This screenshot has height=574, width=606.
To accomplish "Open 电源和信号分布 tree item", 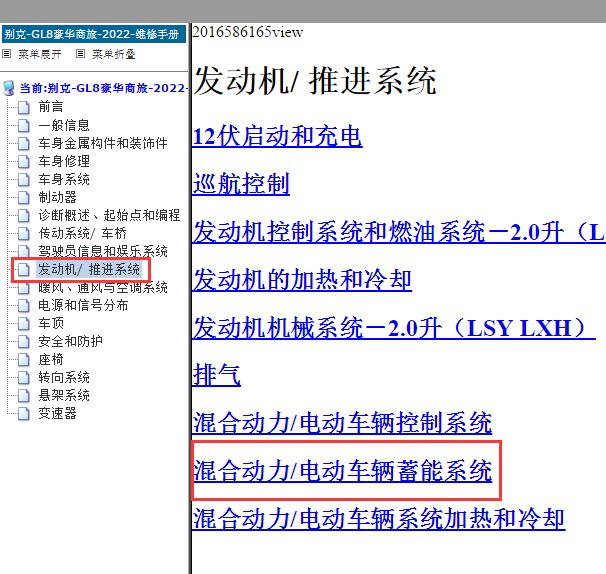I will point(83,305).
